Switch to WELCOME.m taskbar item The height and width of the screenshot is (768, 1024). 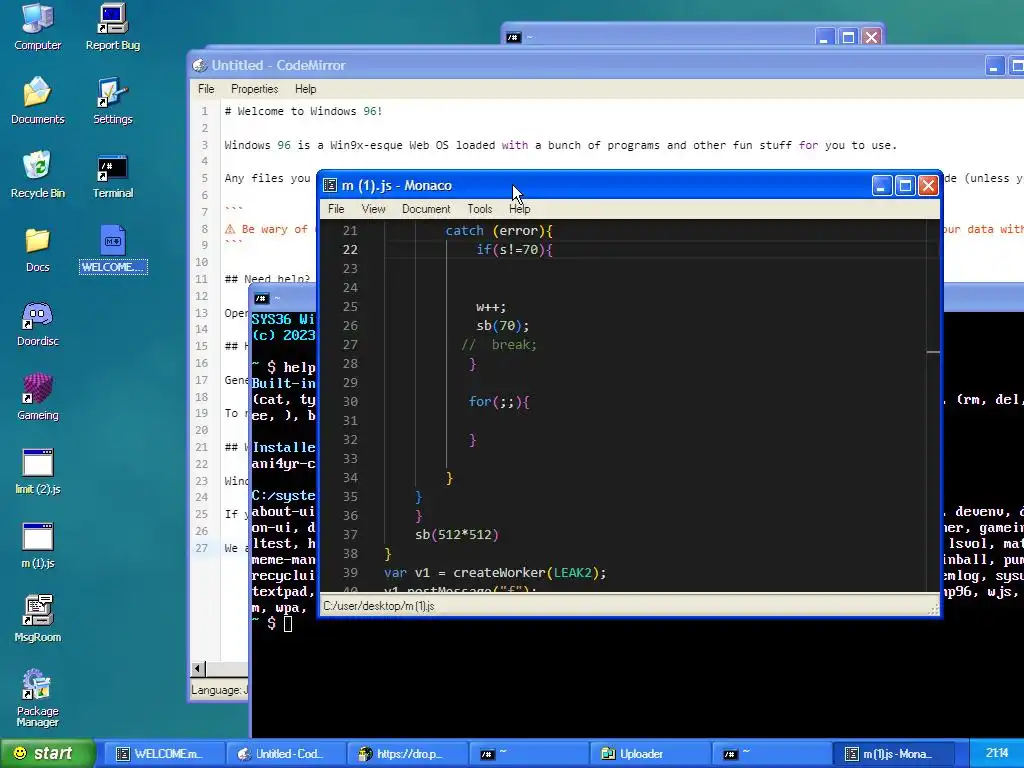[167, 754]
